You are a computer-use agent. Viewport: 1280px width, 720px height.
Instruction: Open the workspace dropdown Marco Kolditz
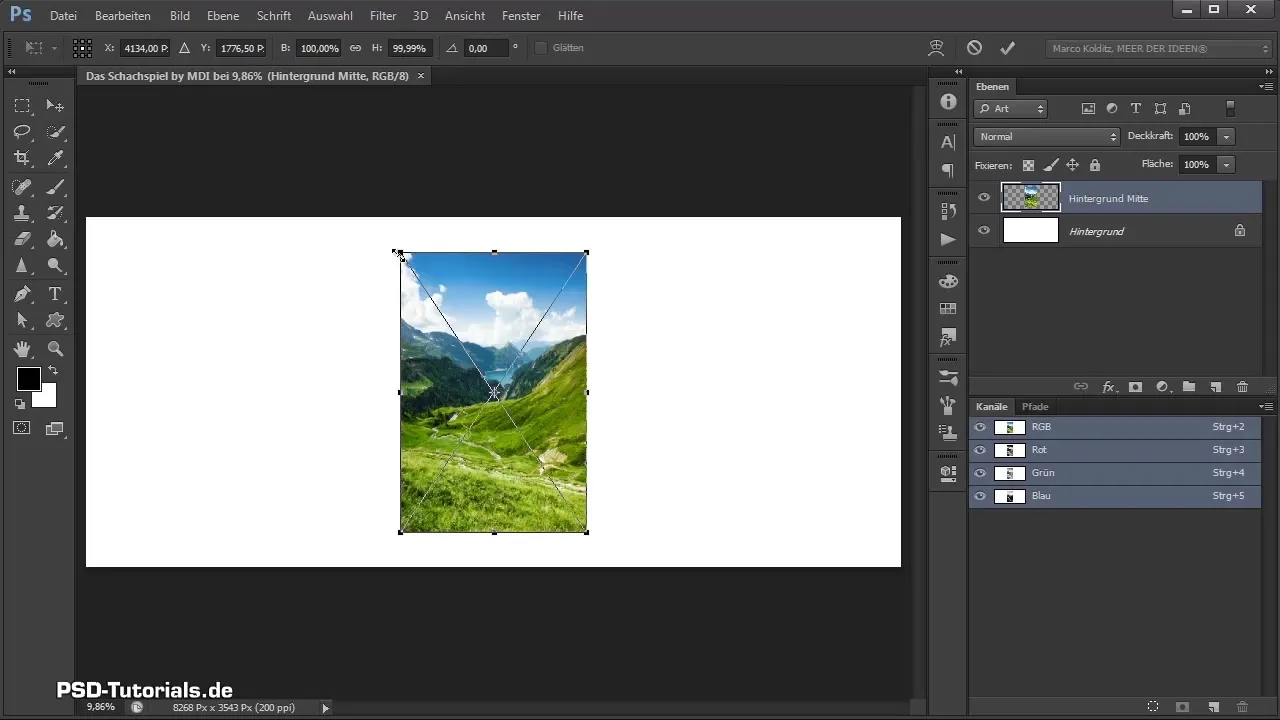tap(1159, 48)
